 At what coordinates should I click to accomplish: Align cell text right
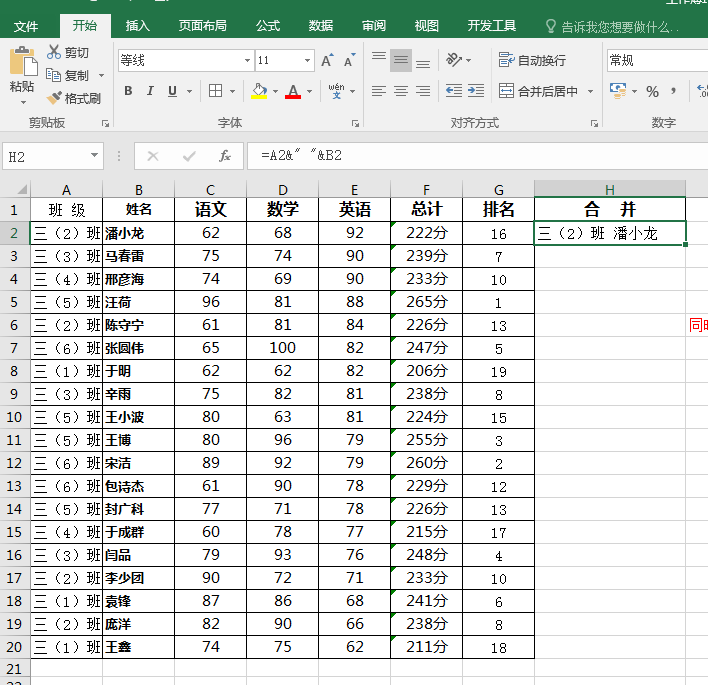423,91
